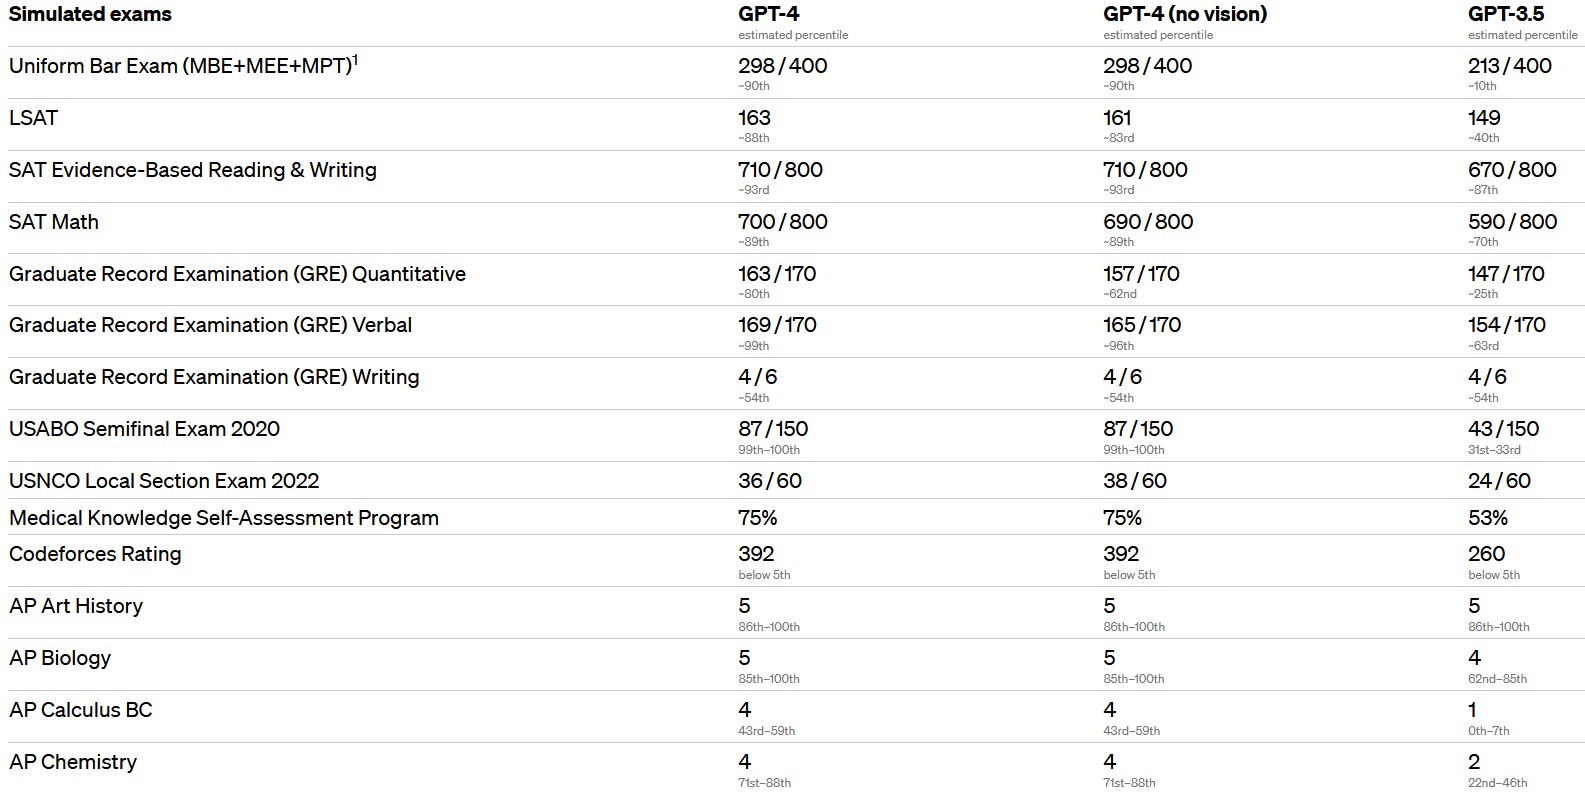Select the USABO score 43 / 150
1585x792 pixels.
pyautogui.click(x=1503, y=429)
